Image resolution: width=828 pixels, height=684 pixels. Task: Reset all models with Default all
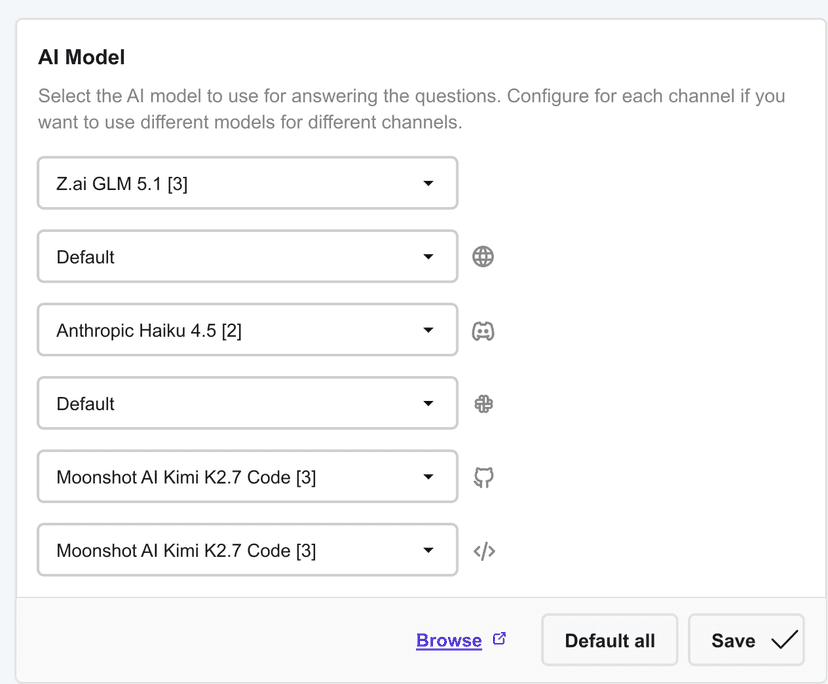point(609,640)
